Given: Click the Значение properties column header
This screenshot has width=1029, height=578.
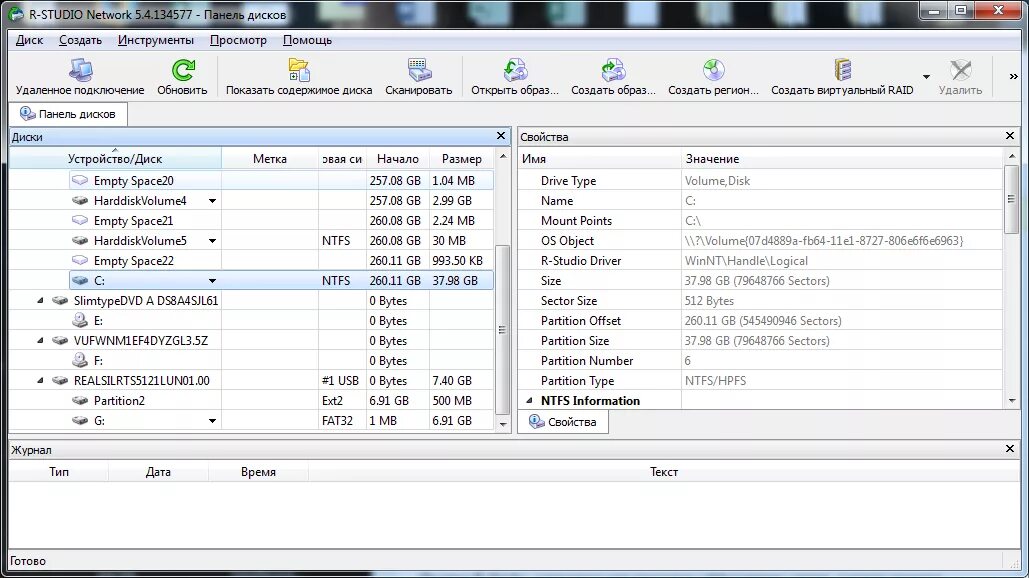Looking at the screenshot, I should click(842, 159).
